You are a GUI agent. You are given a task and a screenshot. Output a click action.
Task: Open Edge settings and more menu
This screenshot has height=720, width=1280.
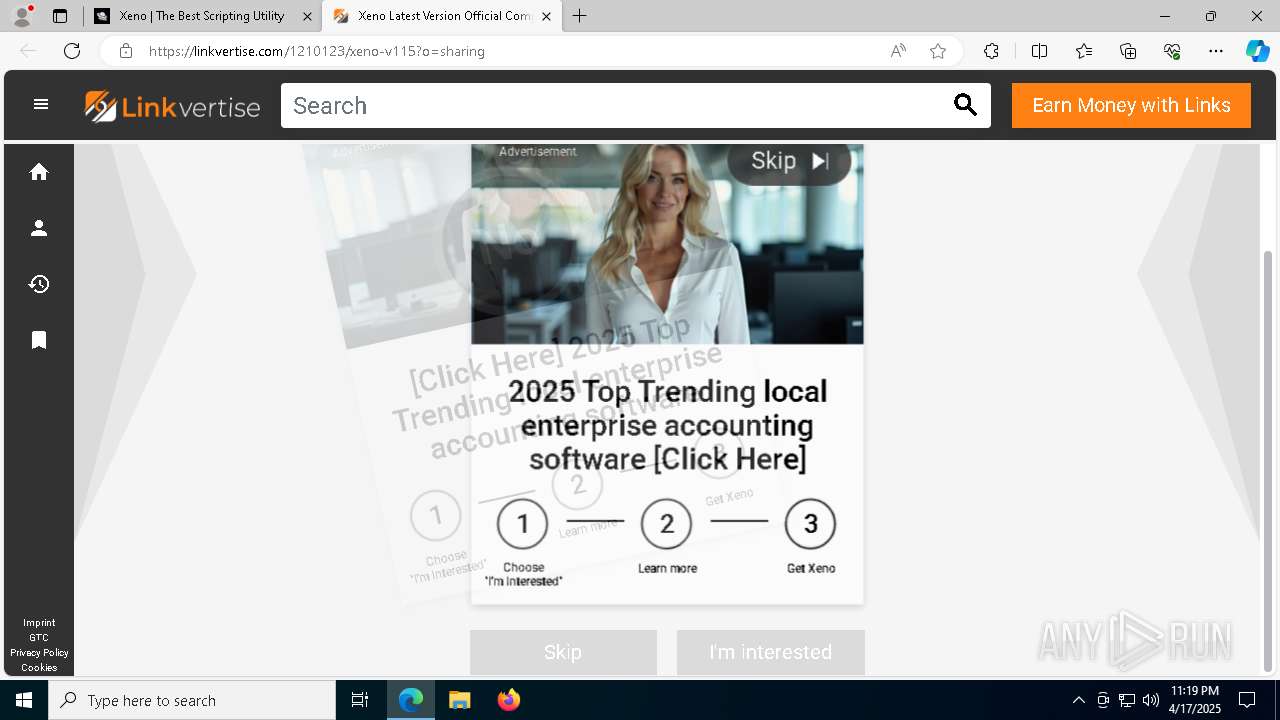tap(1216, 51)
